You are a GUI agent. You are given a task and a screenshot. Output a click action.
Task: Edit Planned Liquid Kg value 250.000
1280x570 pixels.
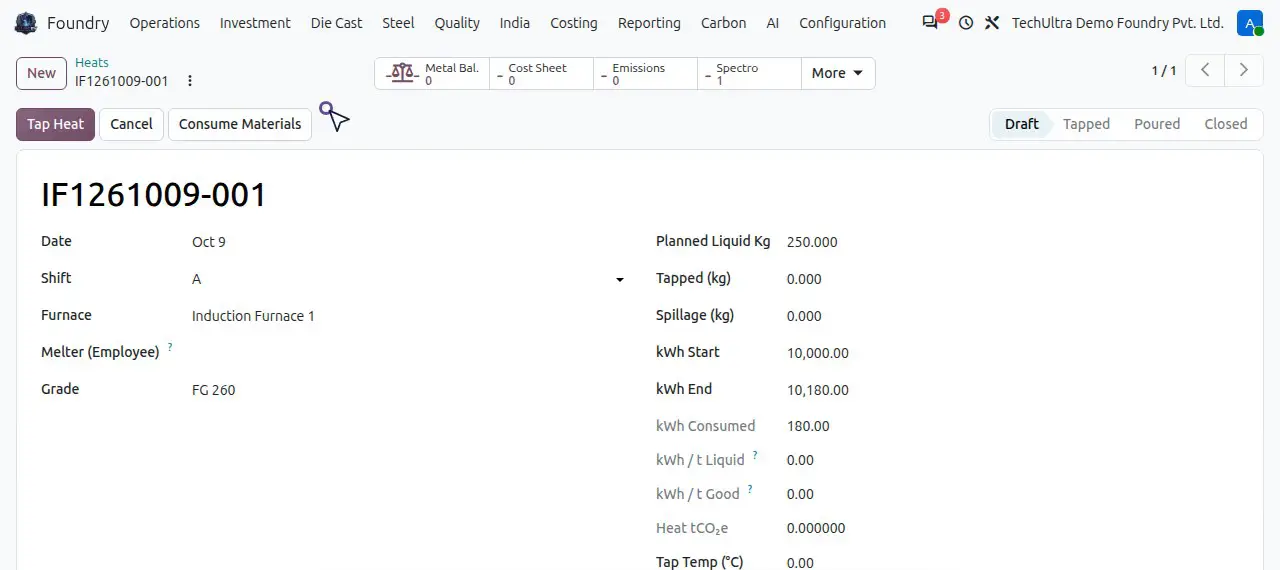pos(1013,242)
